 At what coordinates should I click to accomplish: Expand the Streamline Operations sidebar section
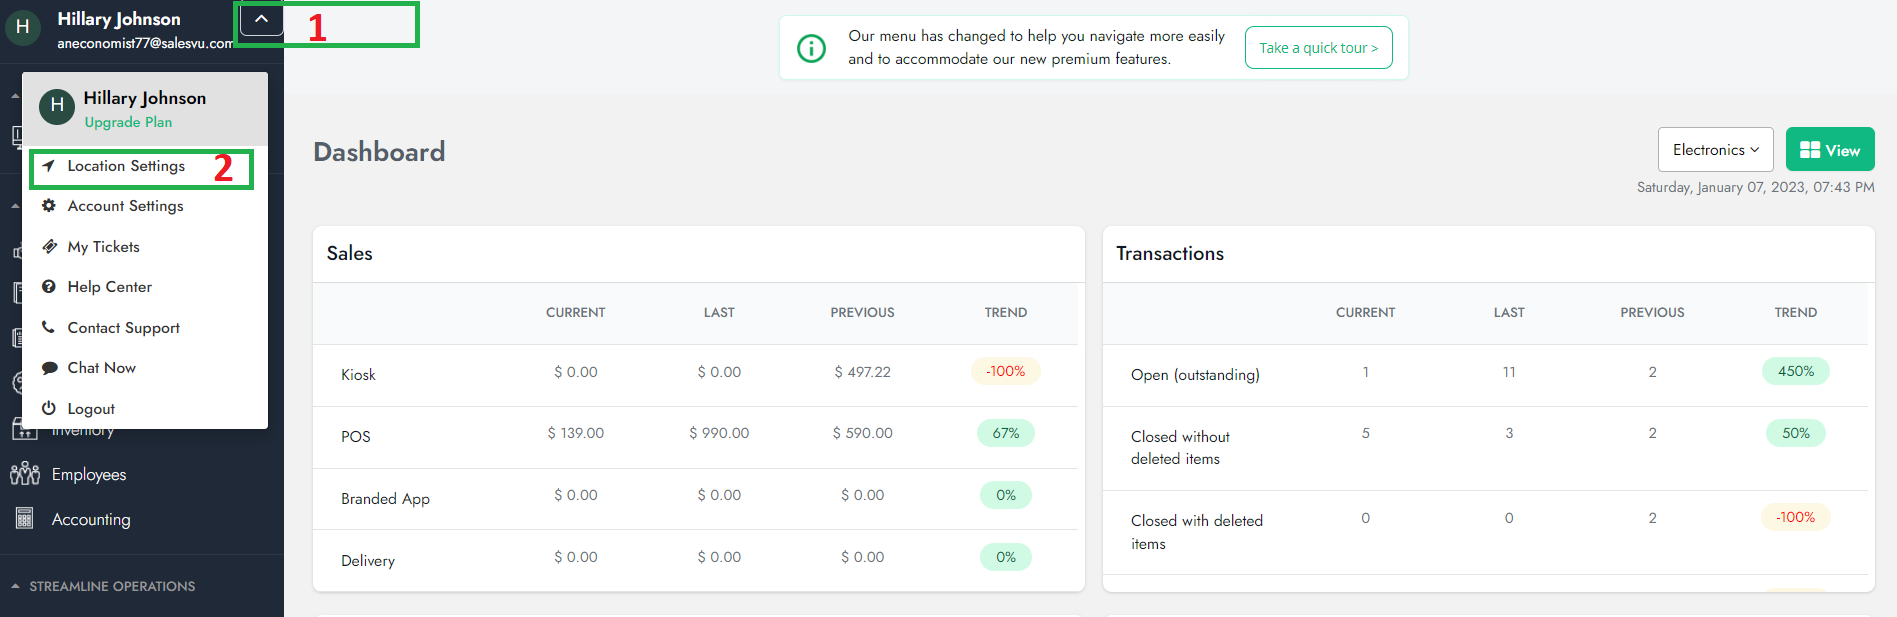pos(112,586)
